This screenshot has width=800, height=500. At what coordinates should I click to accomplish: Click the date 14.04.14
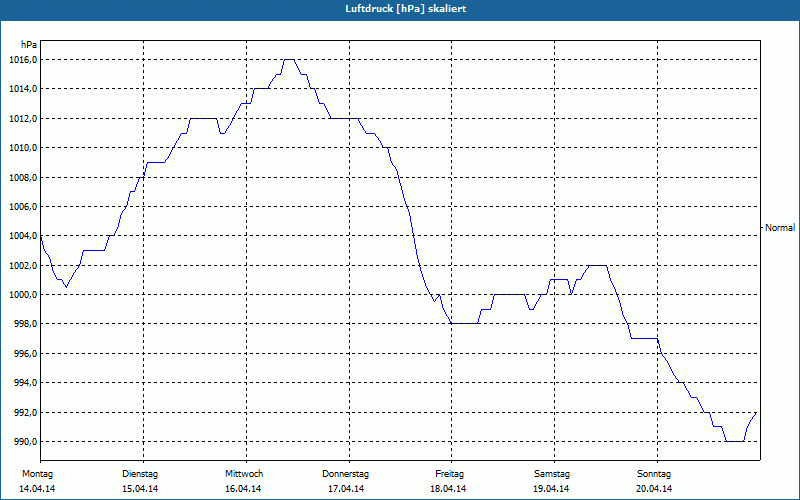[37, 489]
